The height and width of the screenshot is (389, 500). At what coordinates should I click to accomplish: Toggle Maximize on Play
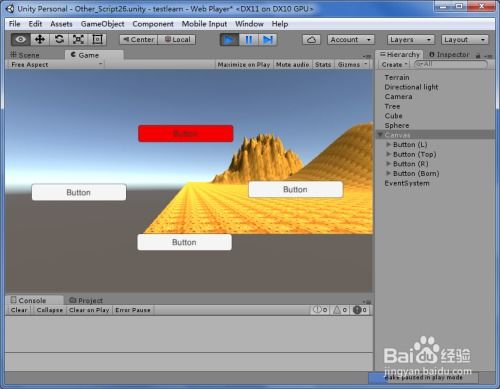tap(244, 65)
